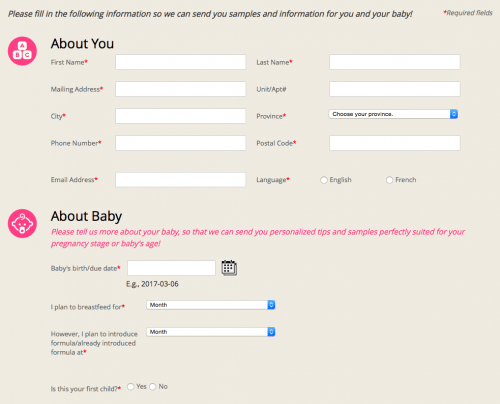Click the pink ABC blocks icon
The width and height of the screenshot is (500, 404).
(22, 51)
